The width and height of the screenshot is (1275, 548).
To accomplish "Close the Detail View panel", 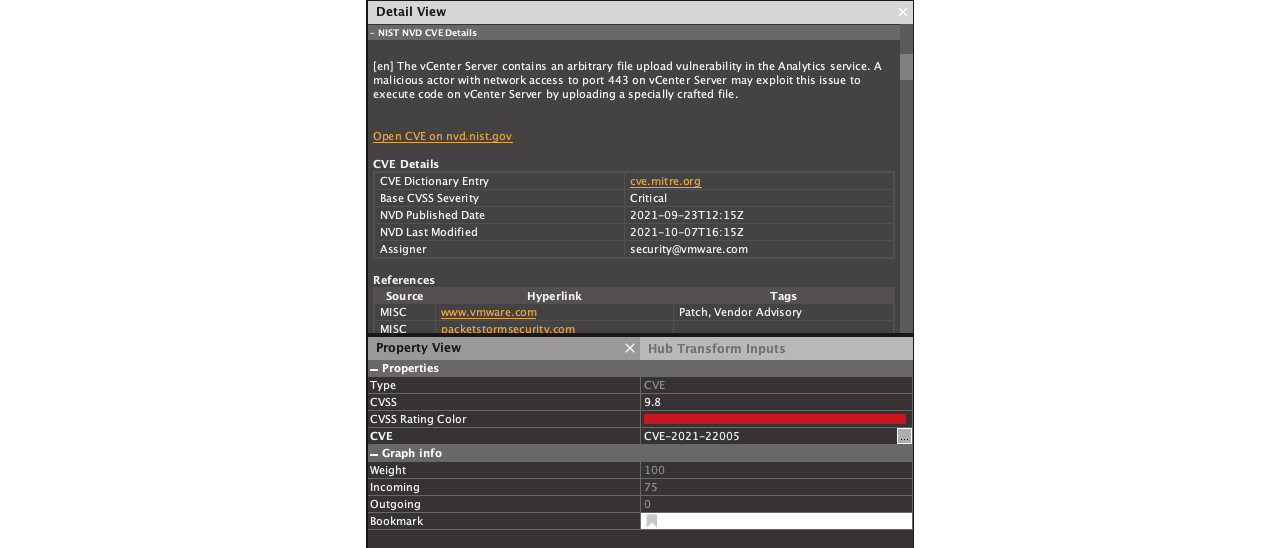I will 903,12.
